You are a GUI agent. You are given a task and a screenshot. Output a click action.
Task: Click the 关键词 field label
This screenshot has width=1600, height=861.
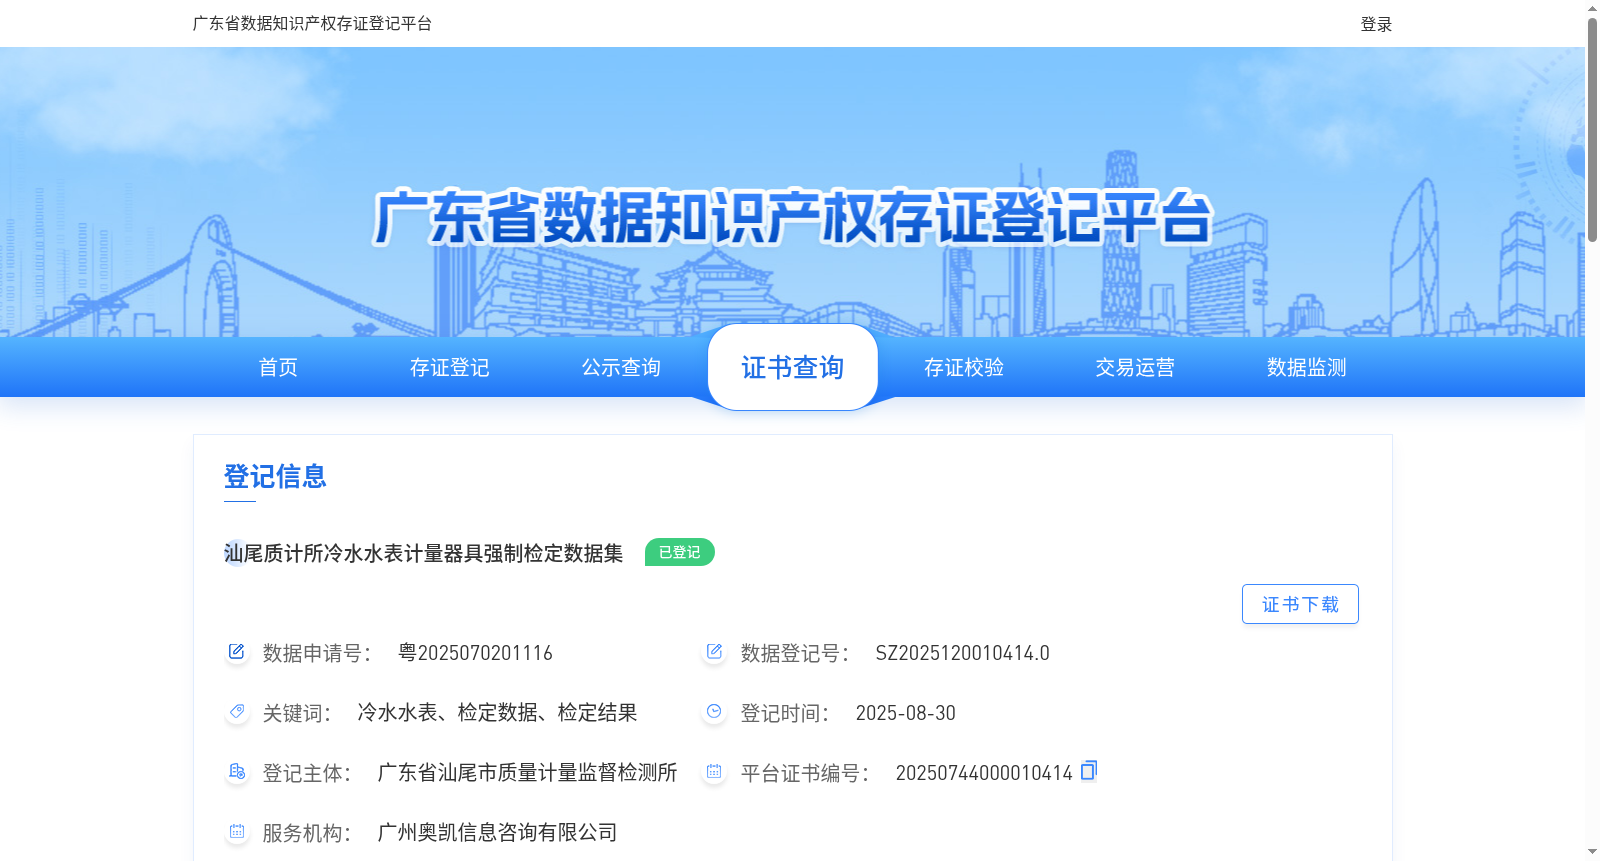(297, 713)
